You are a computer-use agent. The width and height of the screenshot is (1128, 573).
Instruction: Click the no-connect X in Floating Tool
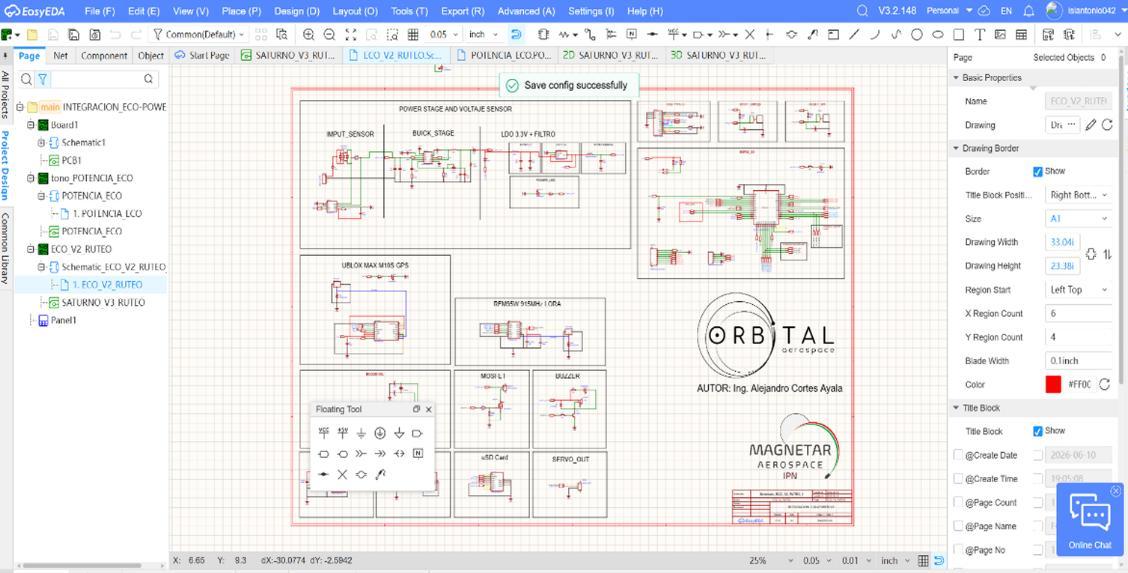point(342,474)
